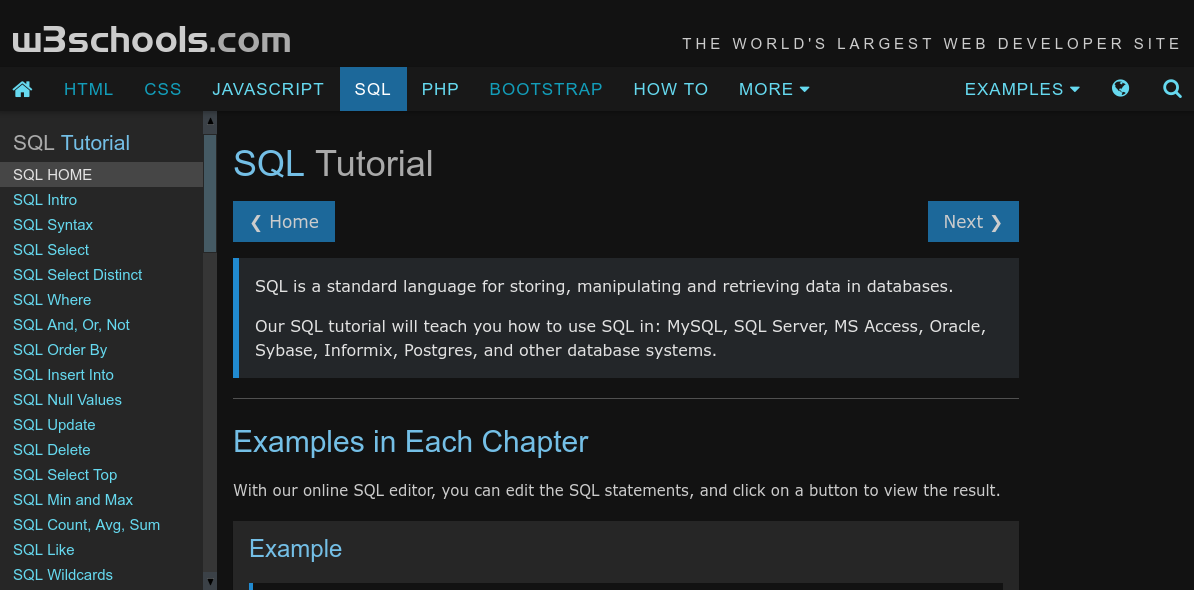
Task: Click the Home button below the title
Action: click(x=284, y=221)
